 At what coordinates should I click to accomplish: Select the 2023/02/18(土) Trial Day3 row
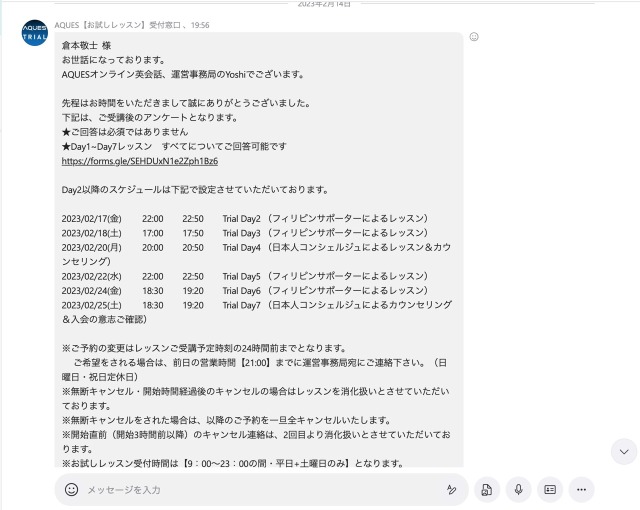[x=244, y=233]
